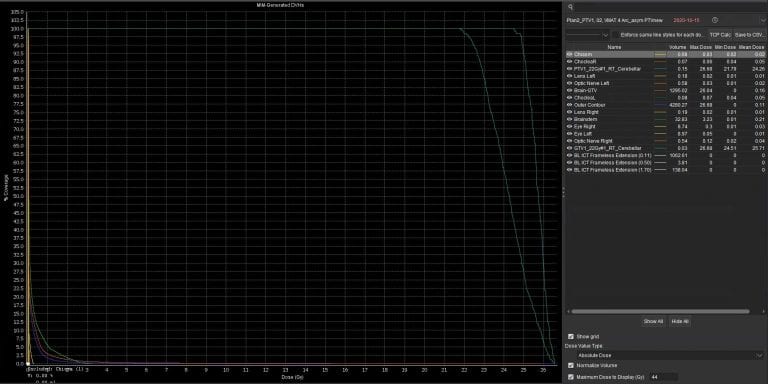Toggle Maximum Dose to Display checkbox
The width and height of the screenshot is (768, 384).
(x=571, y=377)
